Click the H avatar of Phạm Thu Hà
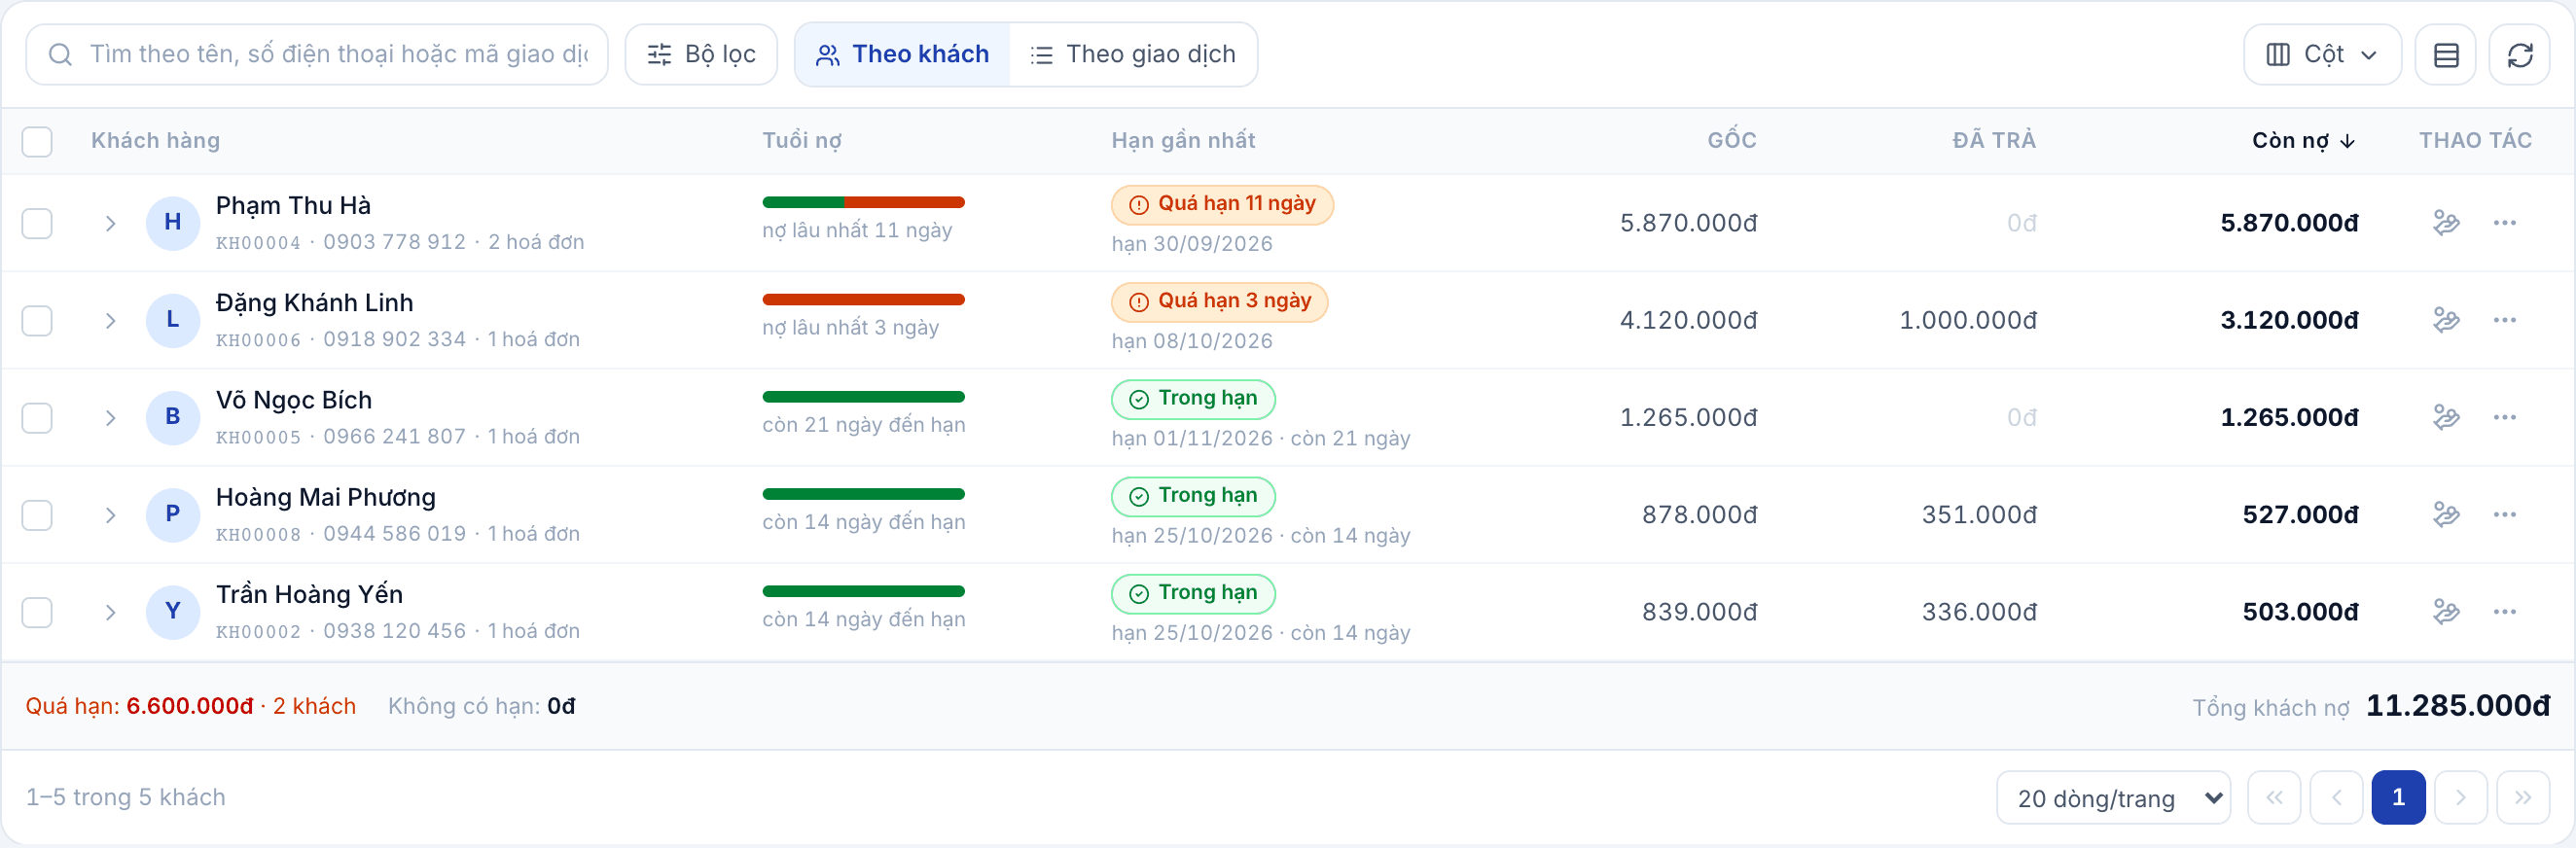 tap(173, 222)
